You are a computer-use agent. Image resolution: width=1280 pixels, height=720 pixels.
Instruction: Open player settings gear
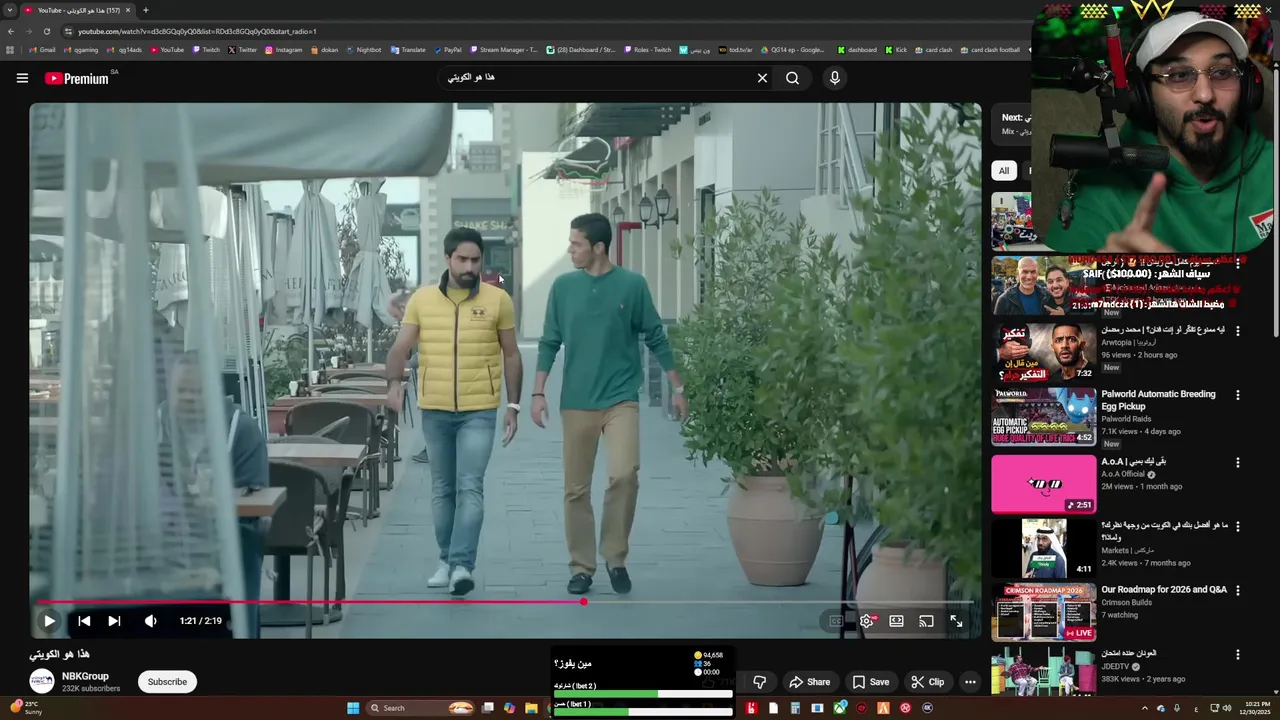tap(866, 621)
